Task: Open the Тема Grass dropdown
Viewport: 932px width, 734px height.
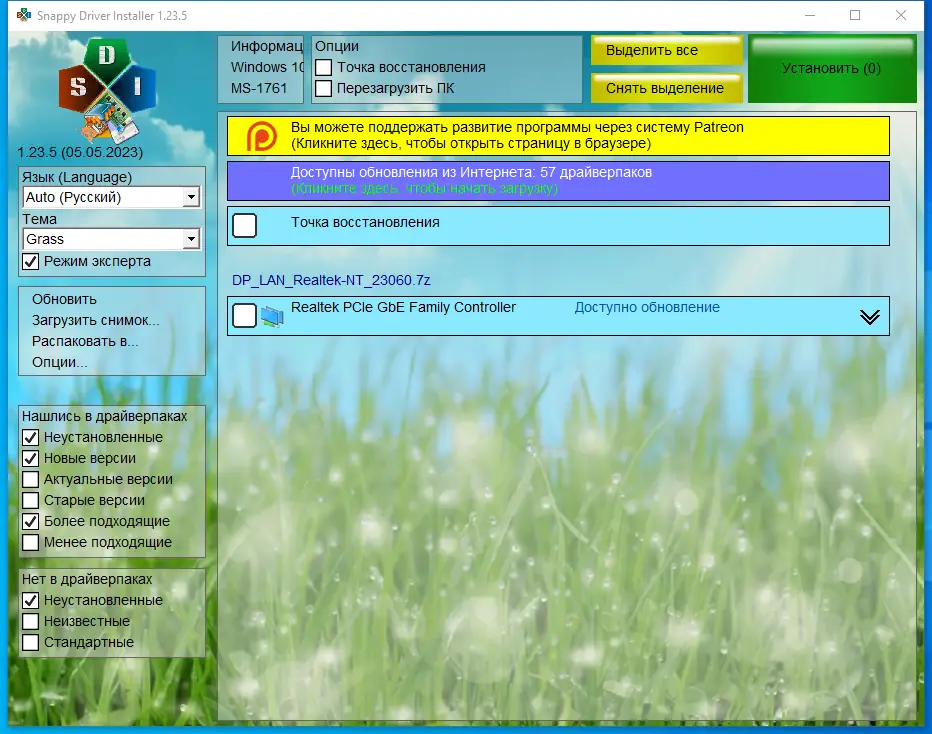Action: (x=111, y=239)
